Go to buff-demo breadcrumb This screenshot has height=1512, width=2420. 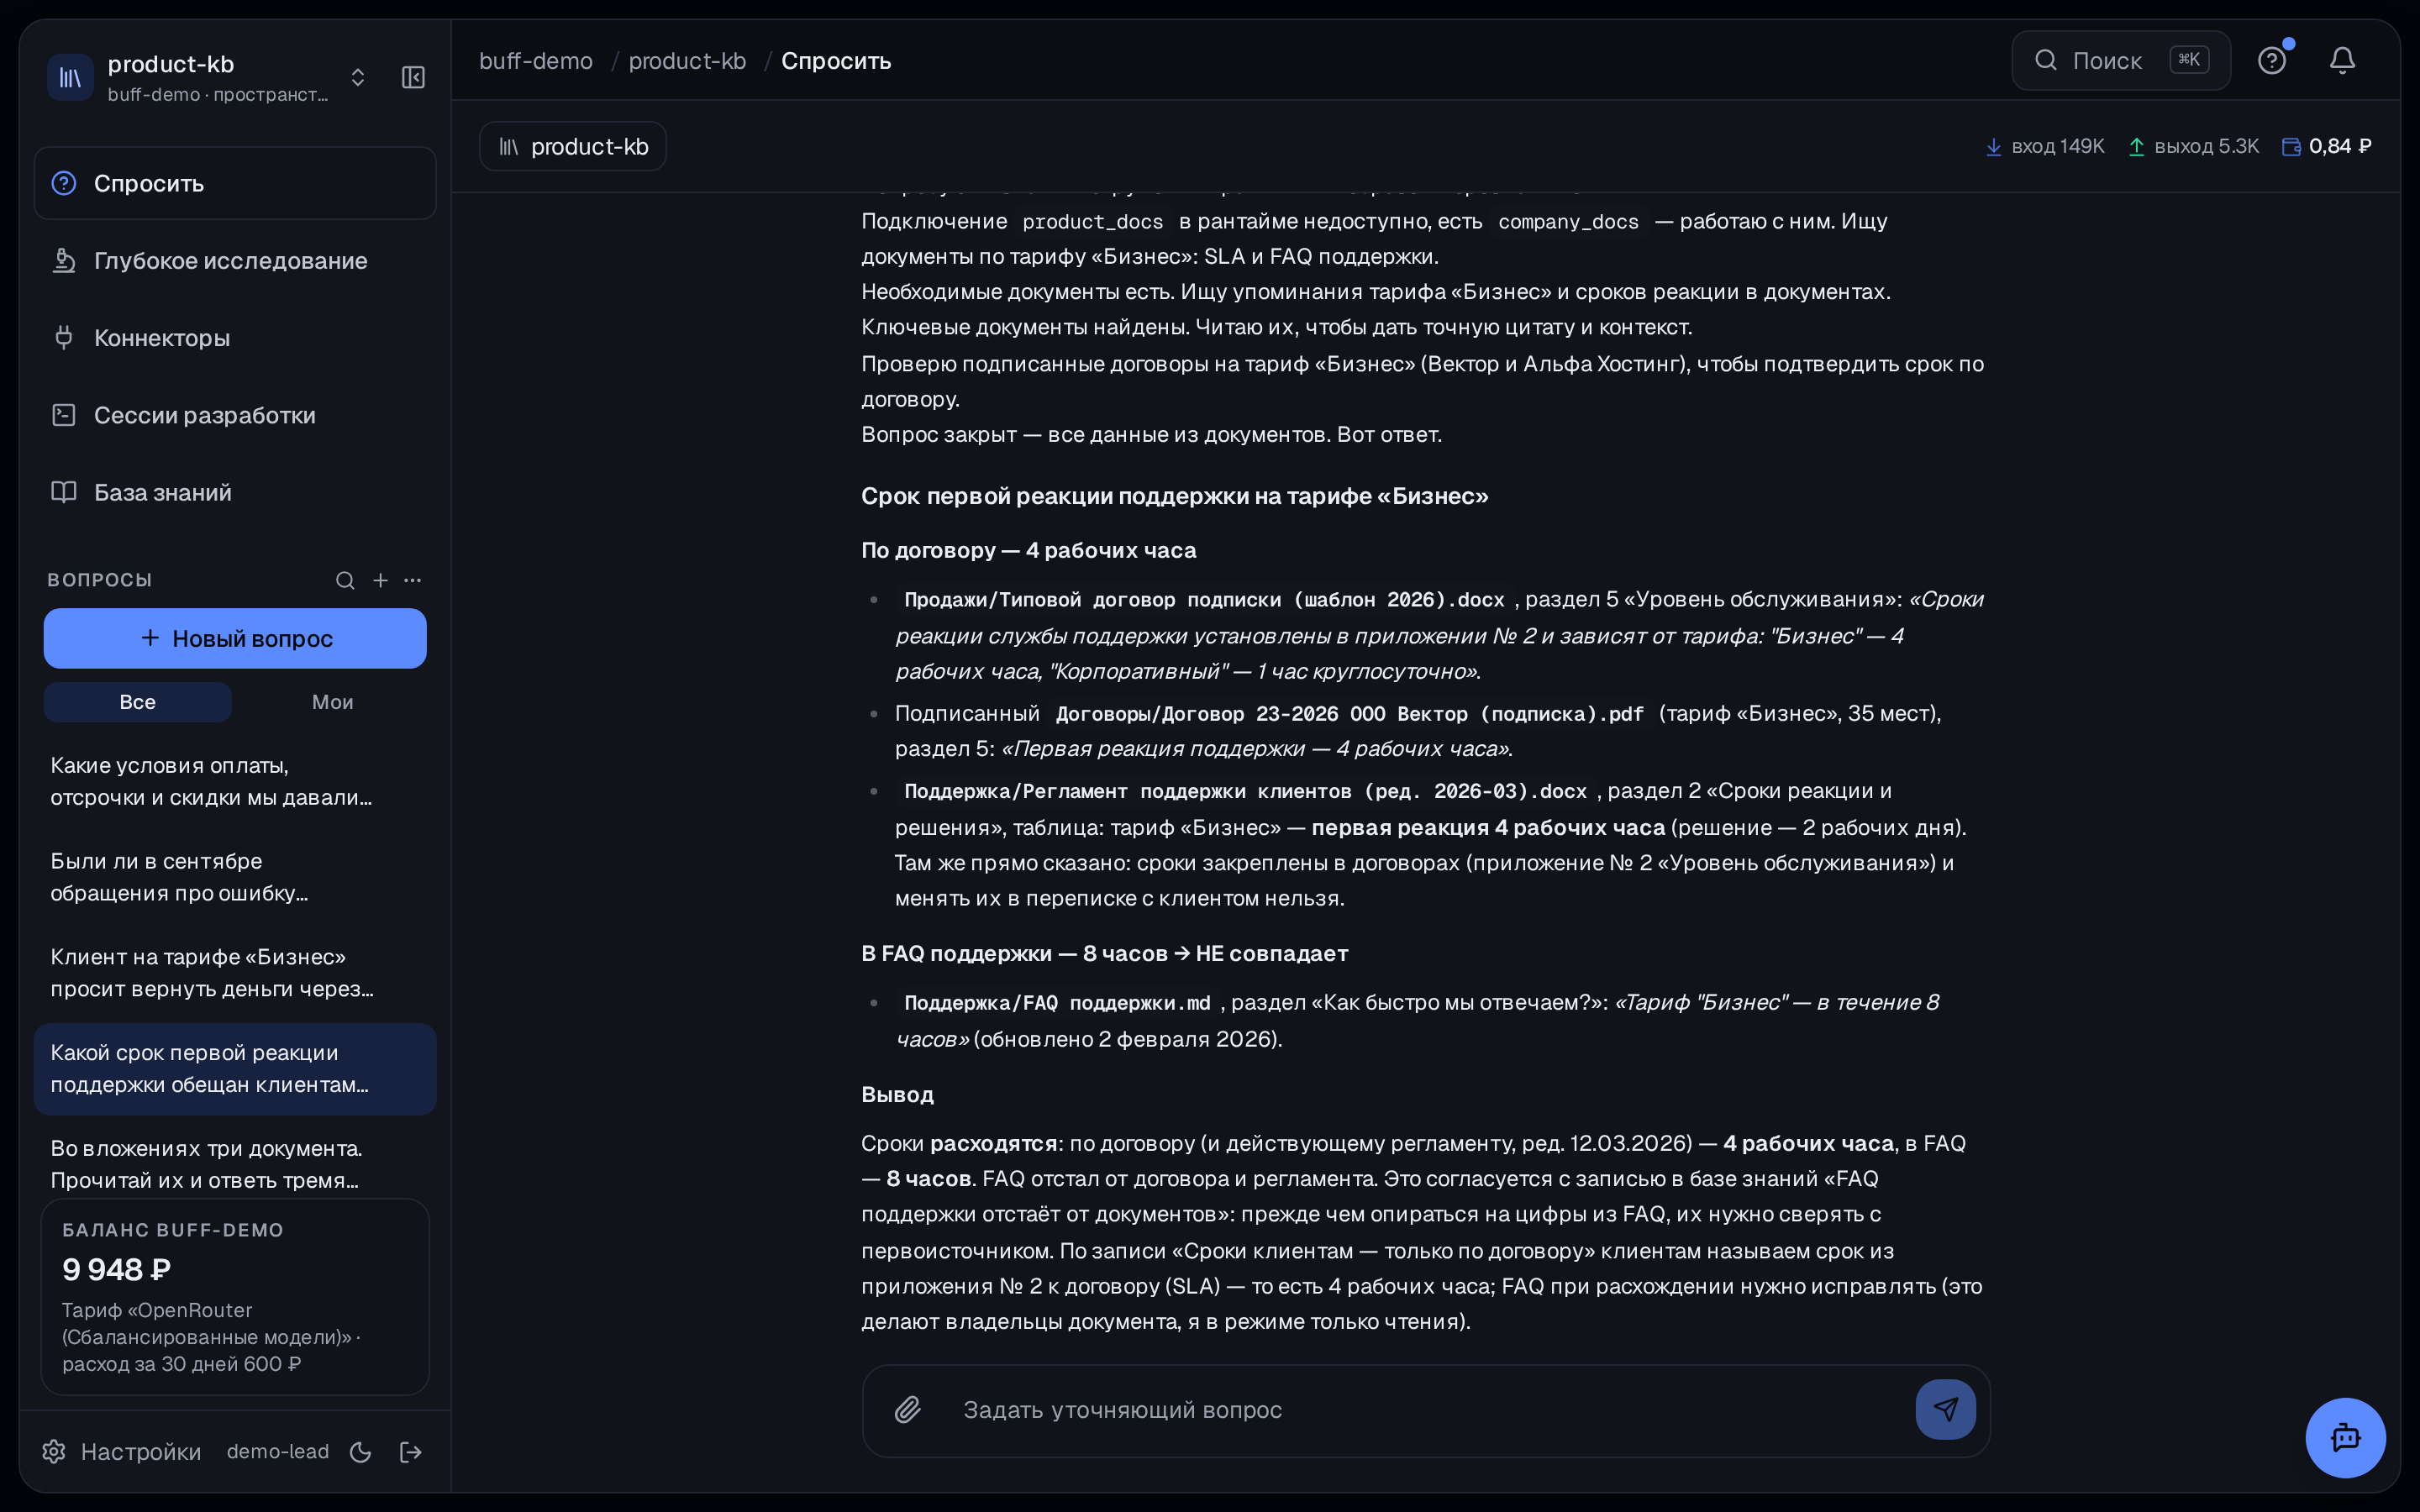[536, 61]
